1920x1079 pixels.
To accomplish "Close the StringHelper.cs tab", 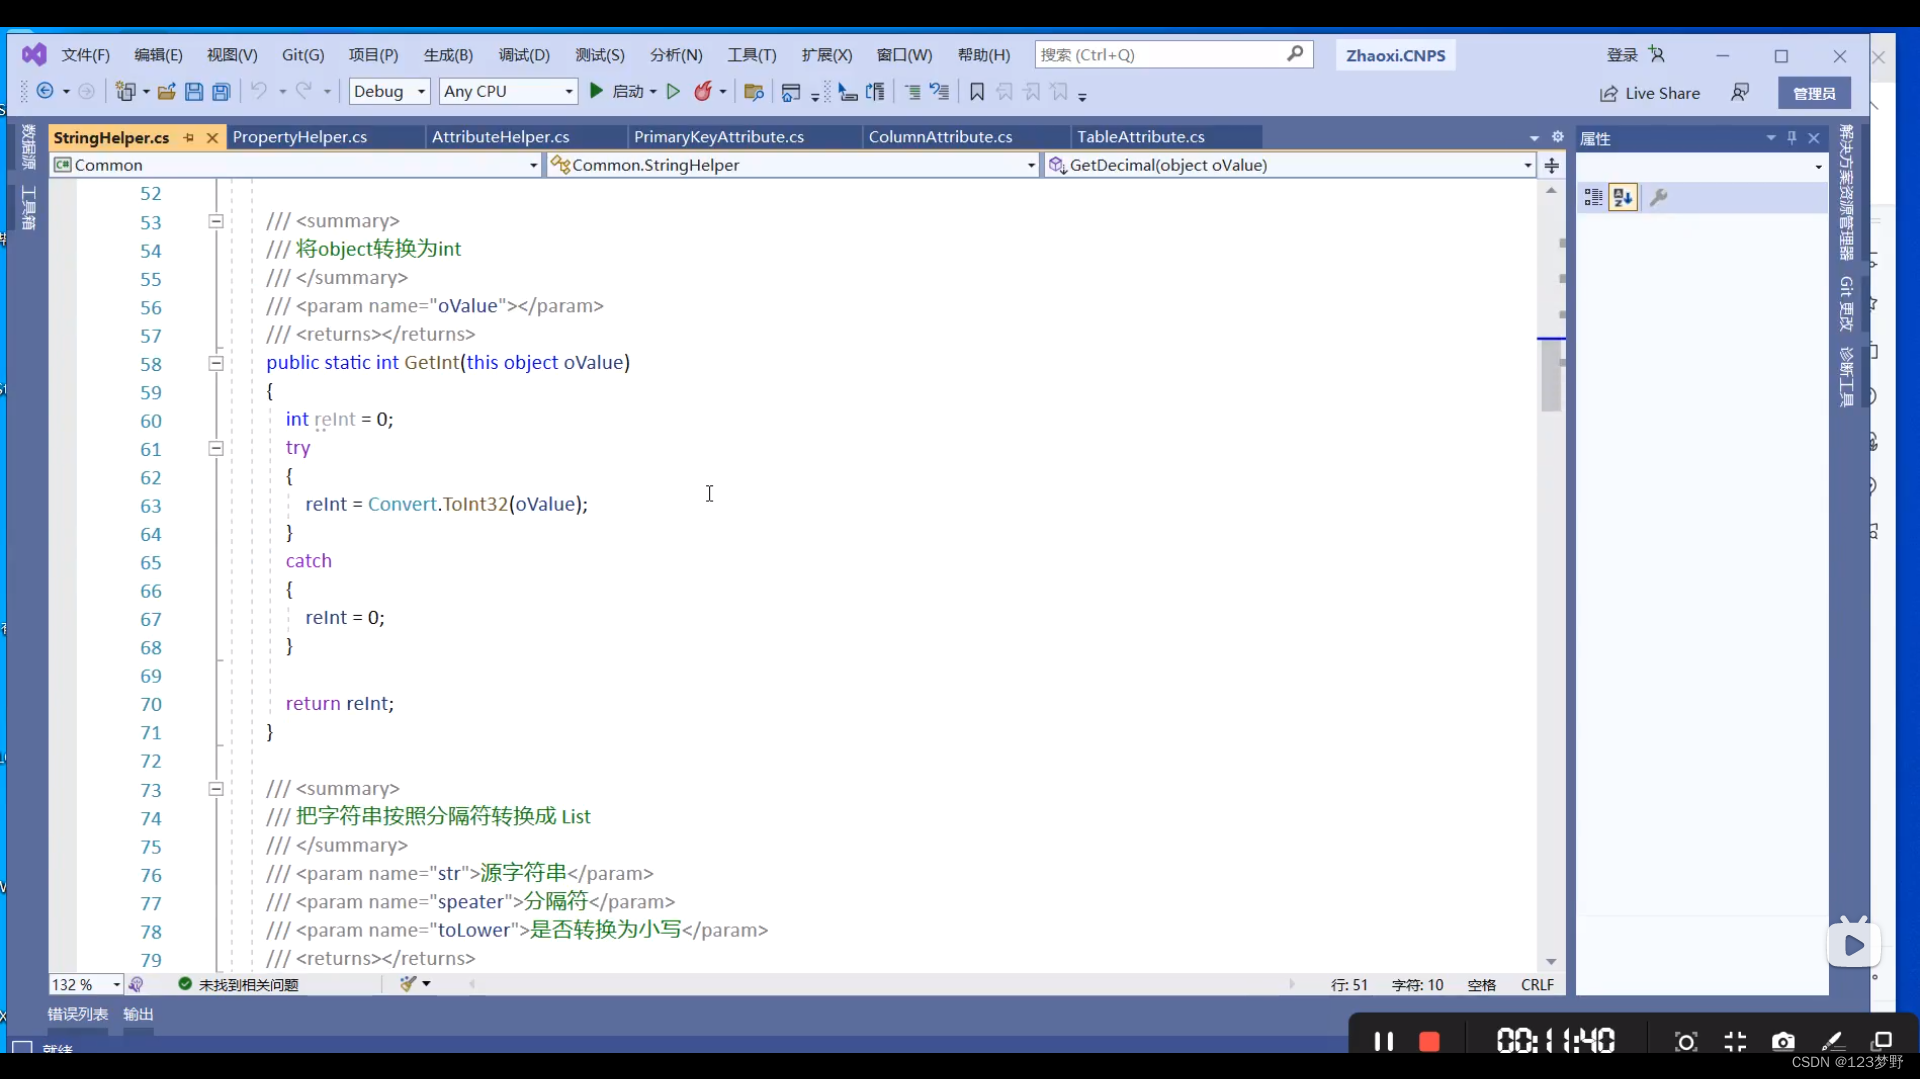I will (x=212, y=138).
